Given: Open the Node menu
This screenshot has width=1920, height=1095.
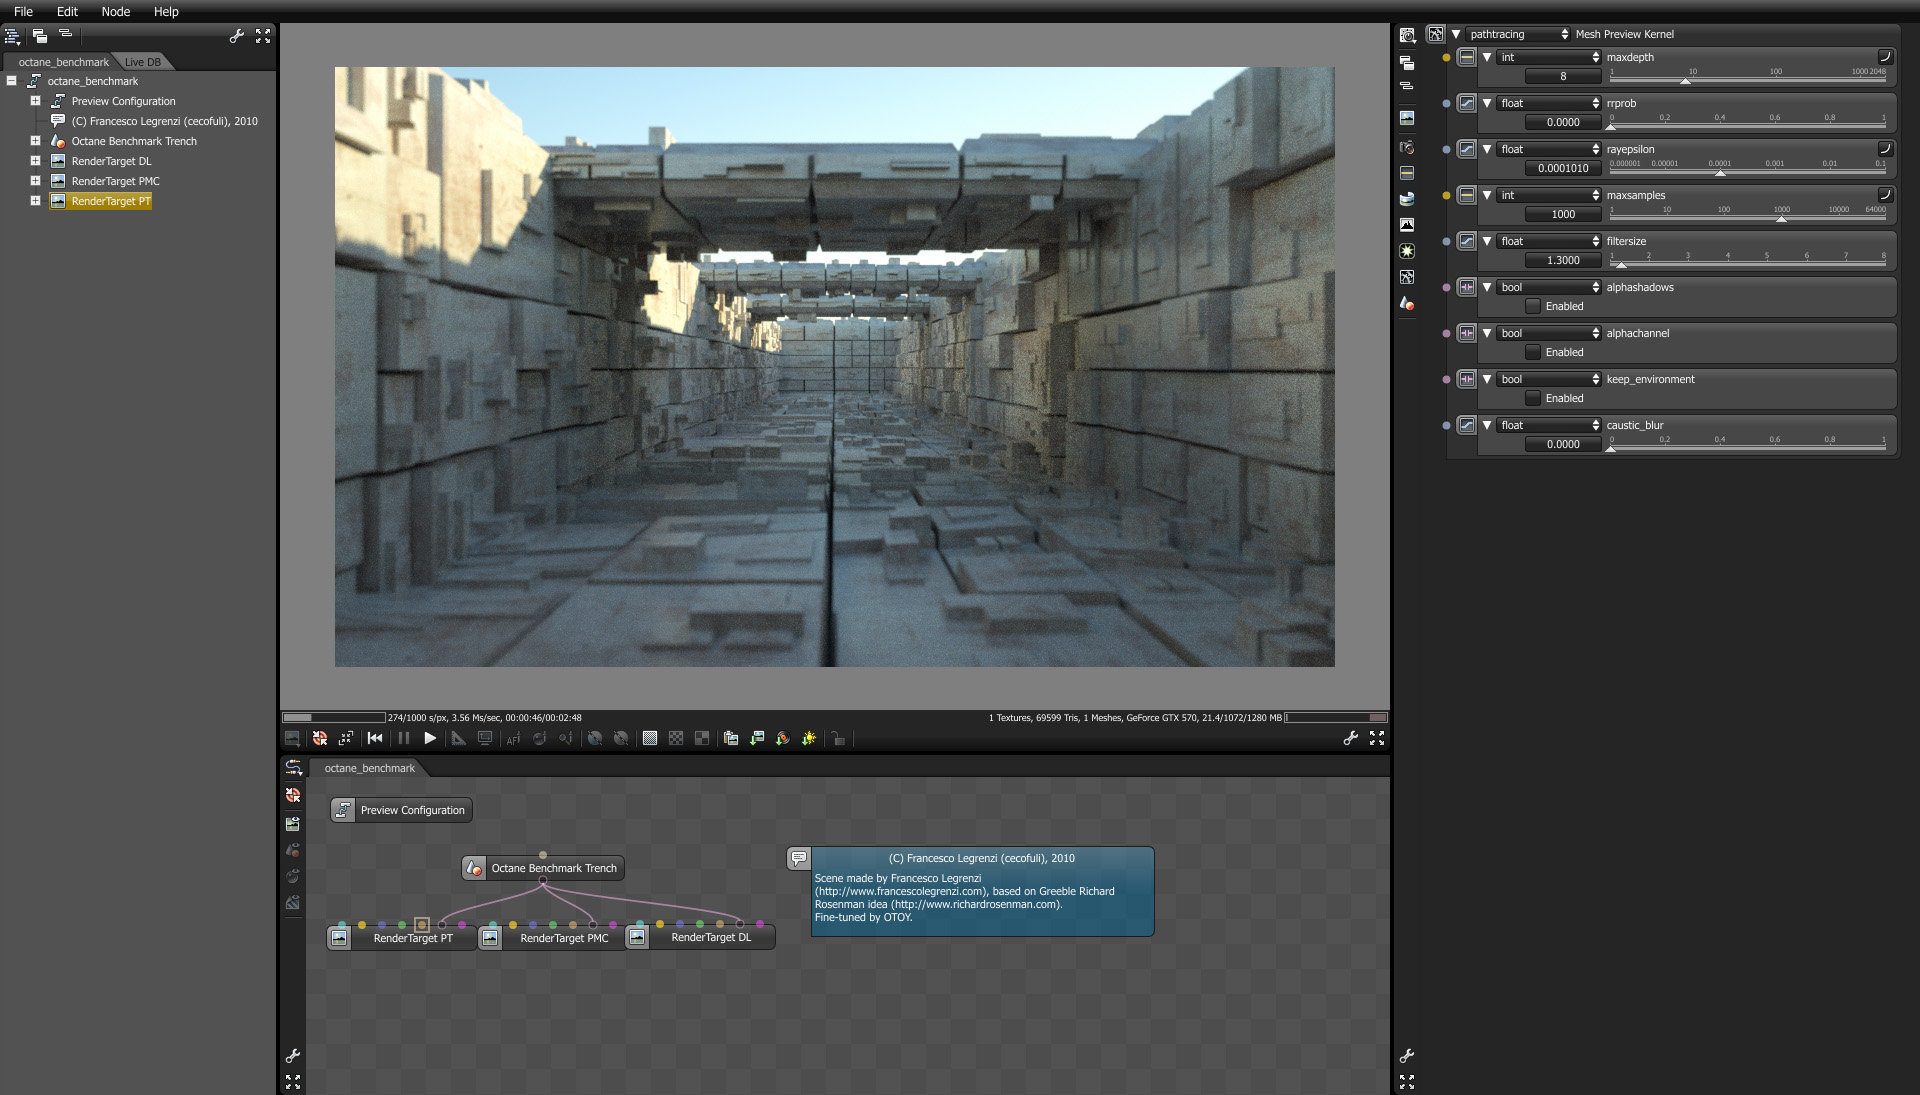Looking at the screenshot, I should [115, 11].
